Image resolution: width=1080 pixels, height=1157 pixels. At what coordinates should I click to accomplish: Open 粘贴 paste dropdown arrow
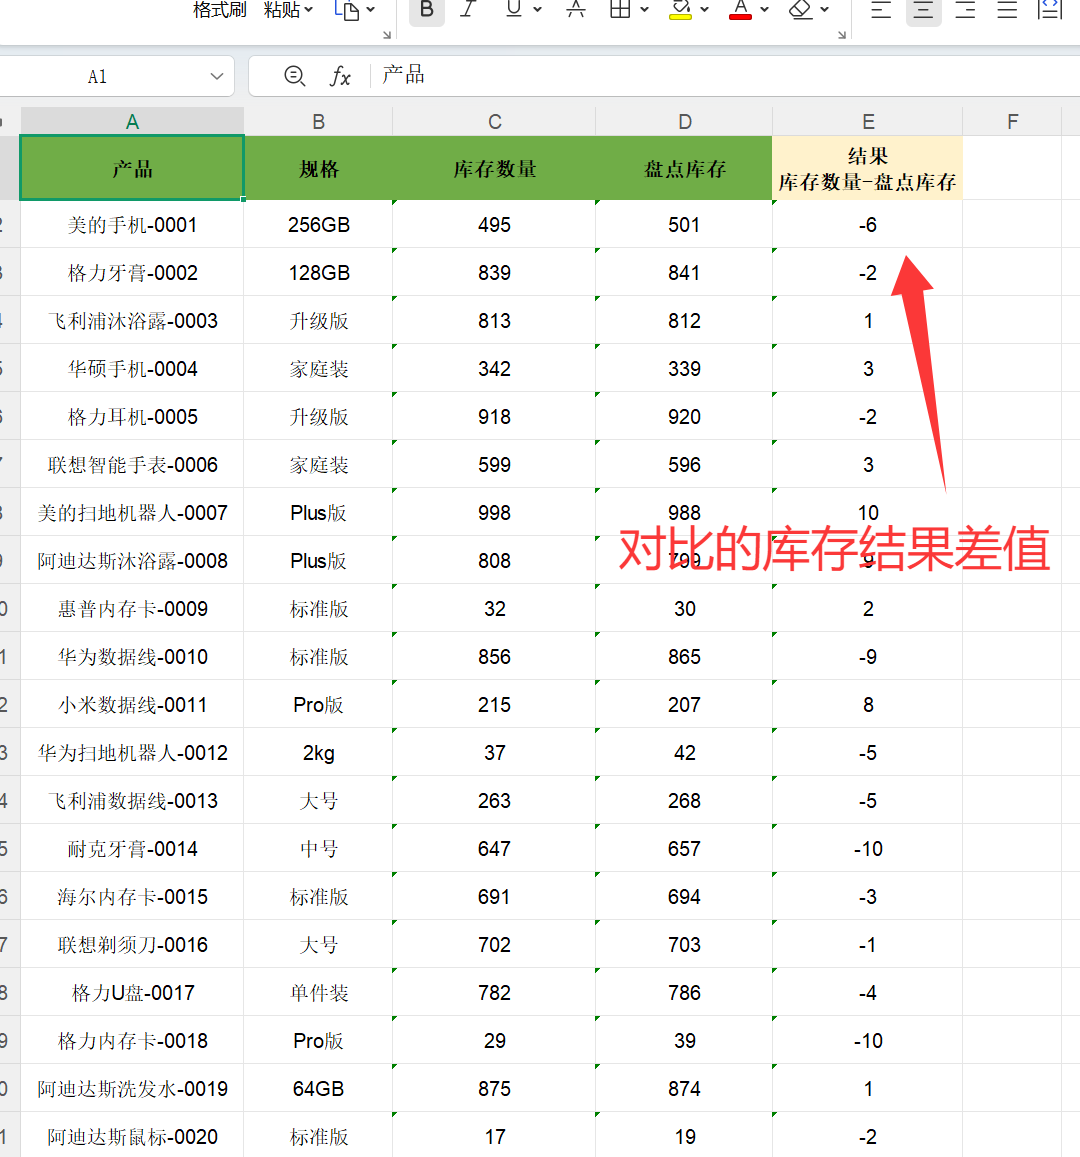[x=309, y=10]
